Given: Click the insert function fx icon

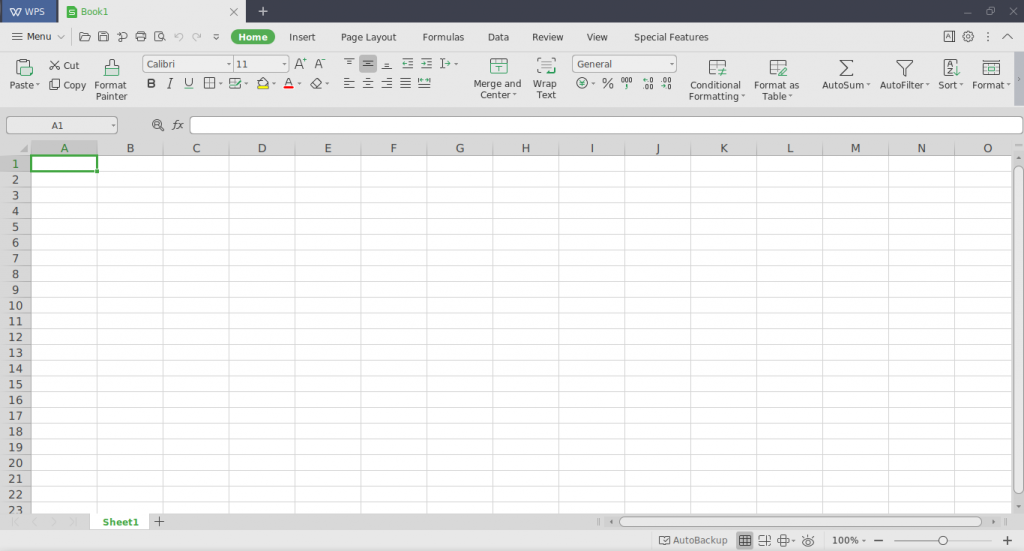Looking at the screenshot, I should (178, 125).
